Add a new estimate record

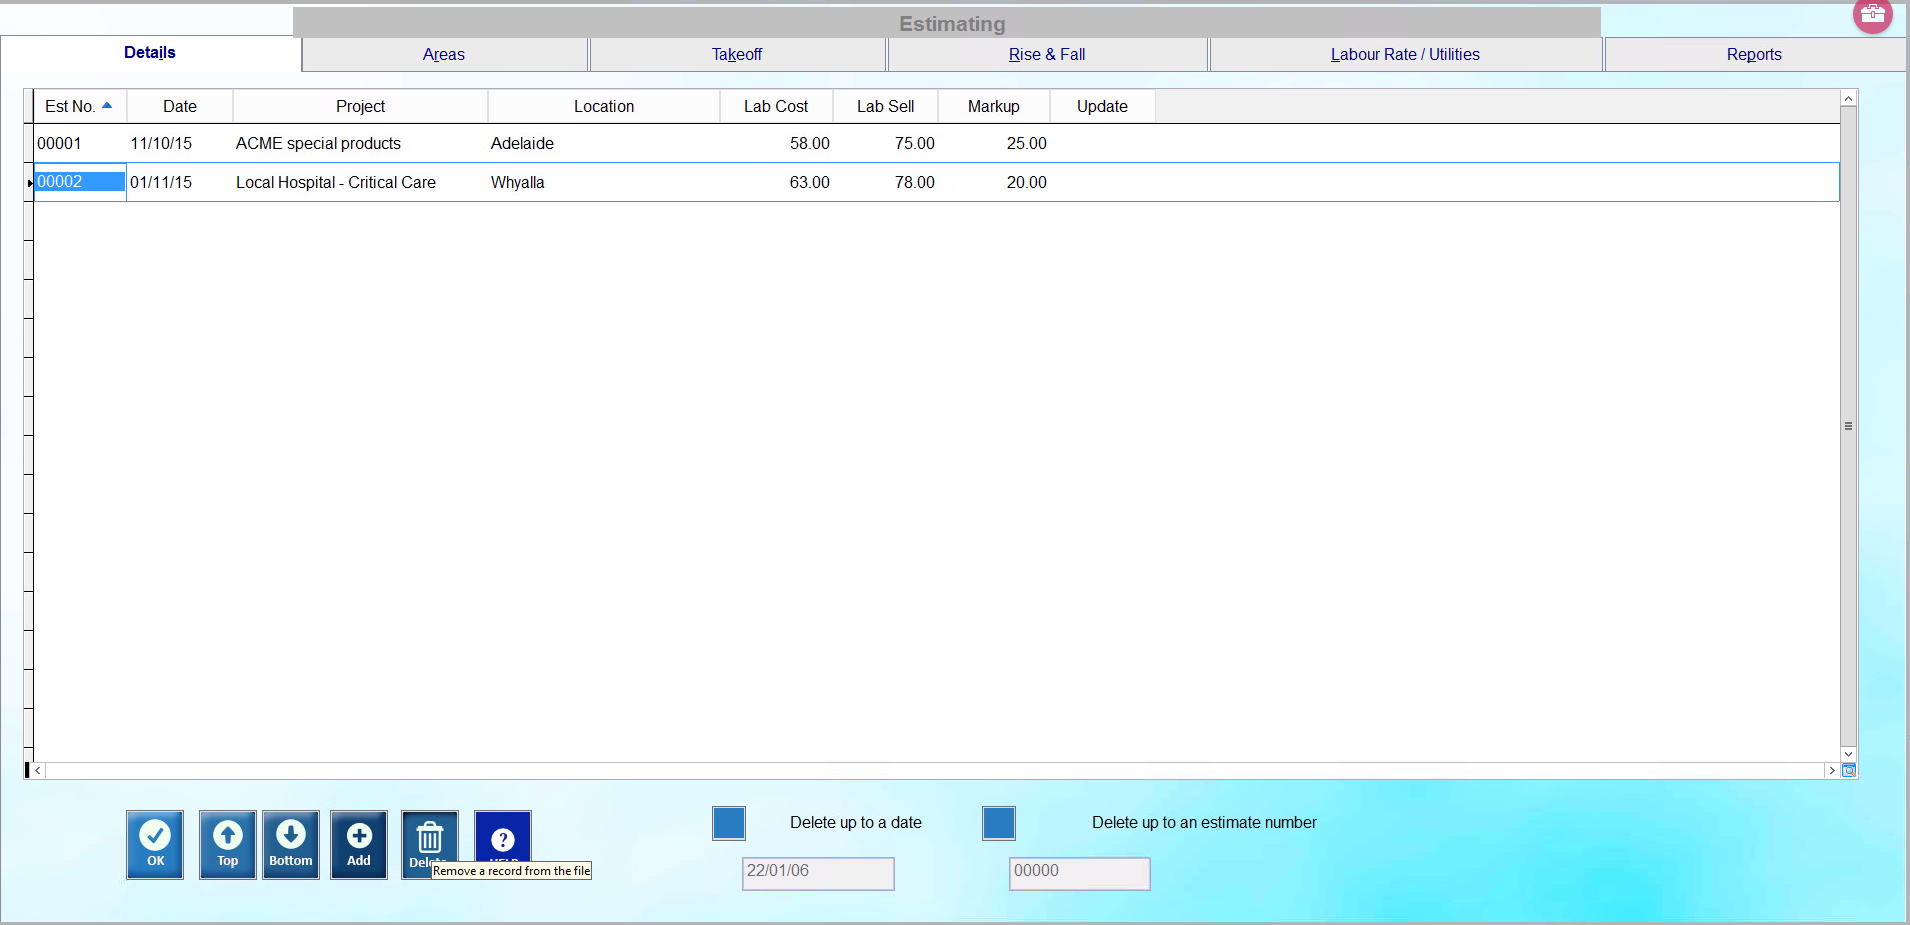click(x=359, y=845)
